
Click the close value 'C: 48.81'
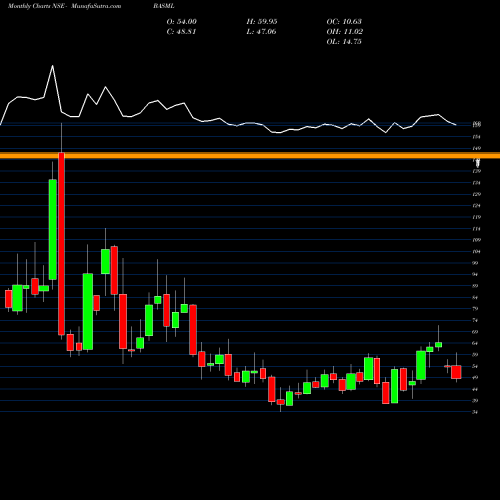(x=181, y=32)
